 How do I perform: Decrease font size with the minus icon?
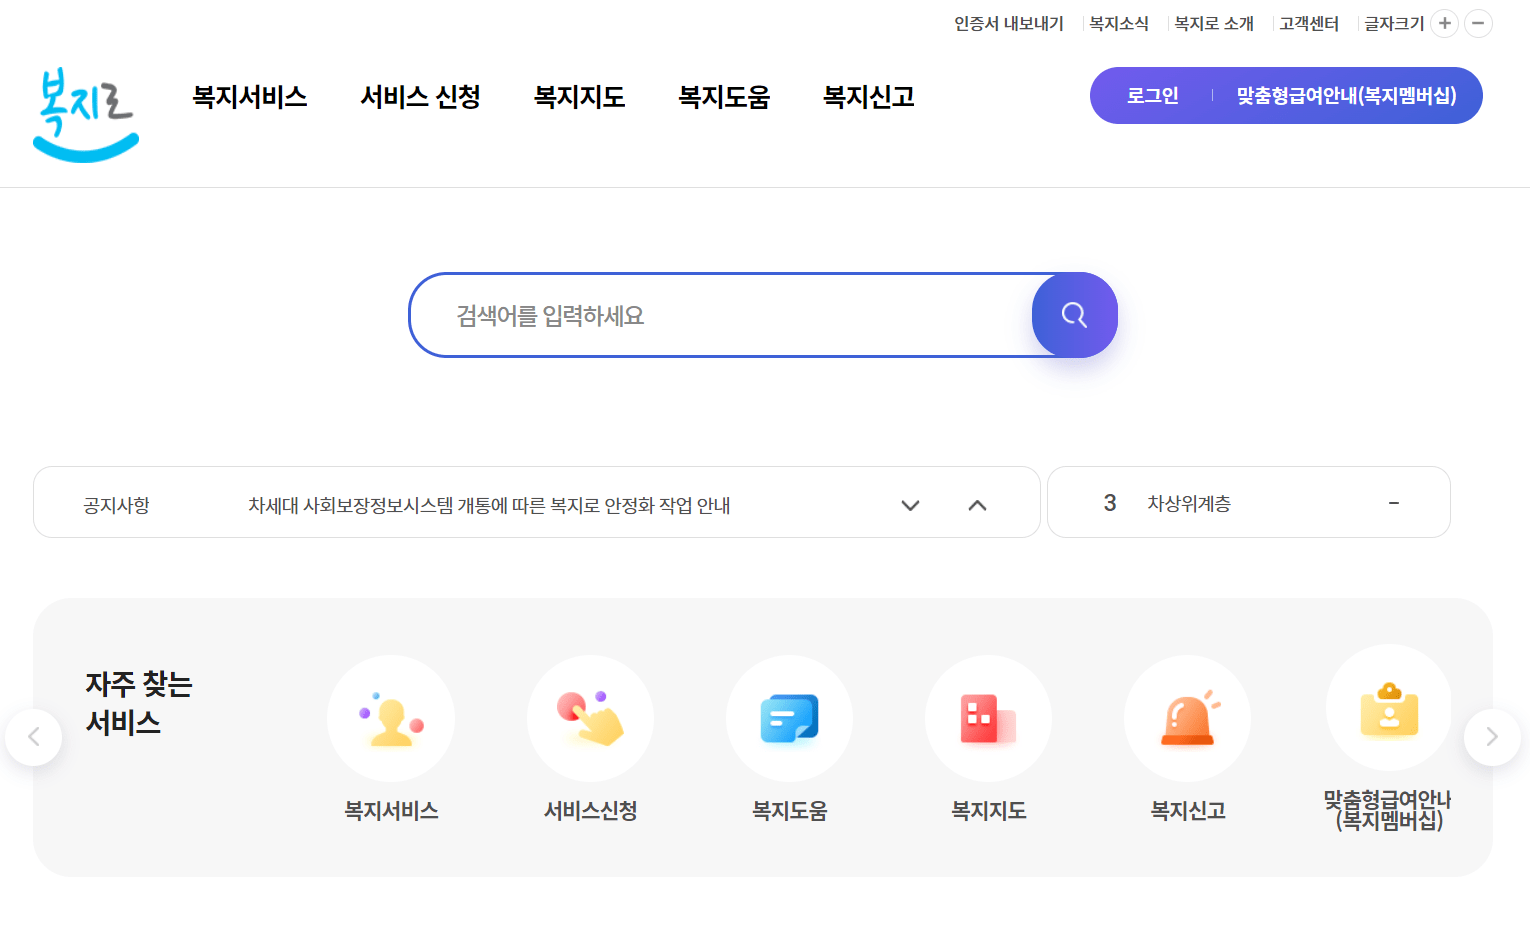(x=1478, y=22)
